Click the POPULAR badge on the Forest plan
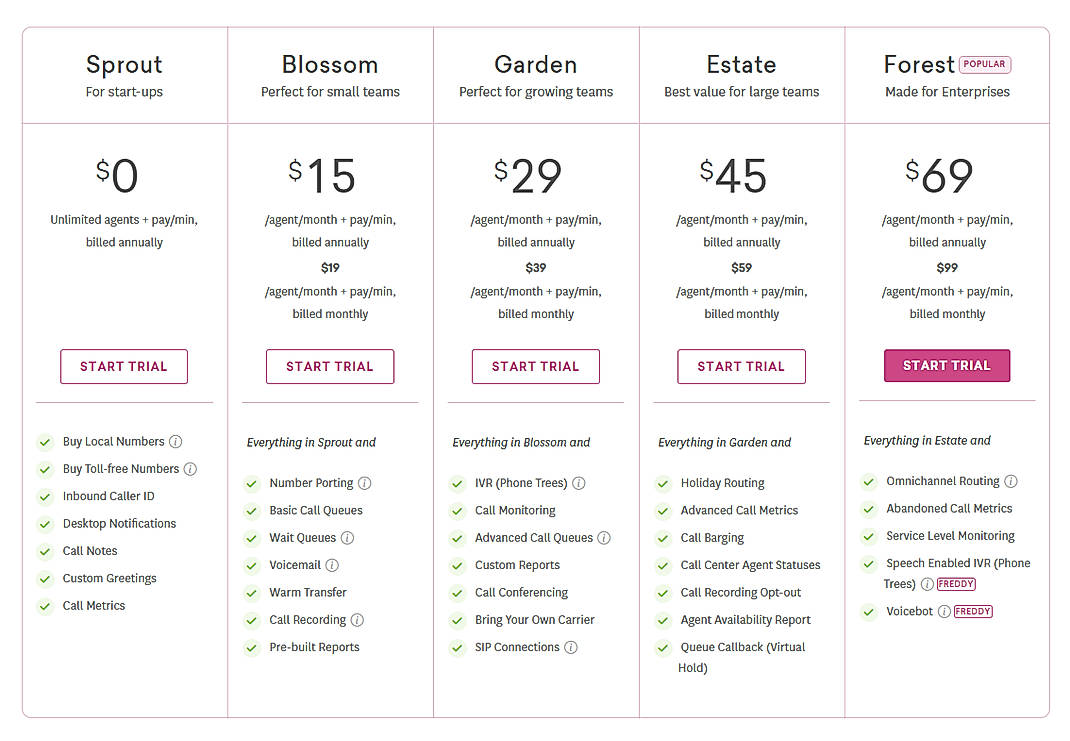This screenshot has height=741, width=1070. (x=984, y=63)
